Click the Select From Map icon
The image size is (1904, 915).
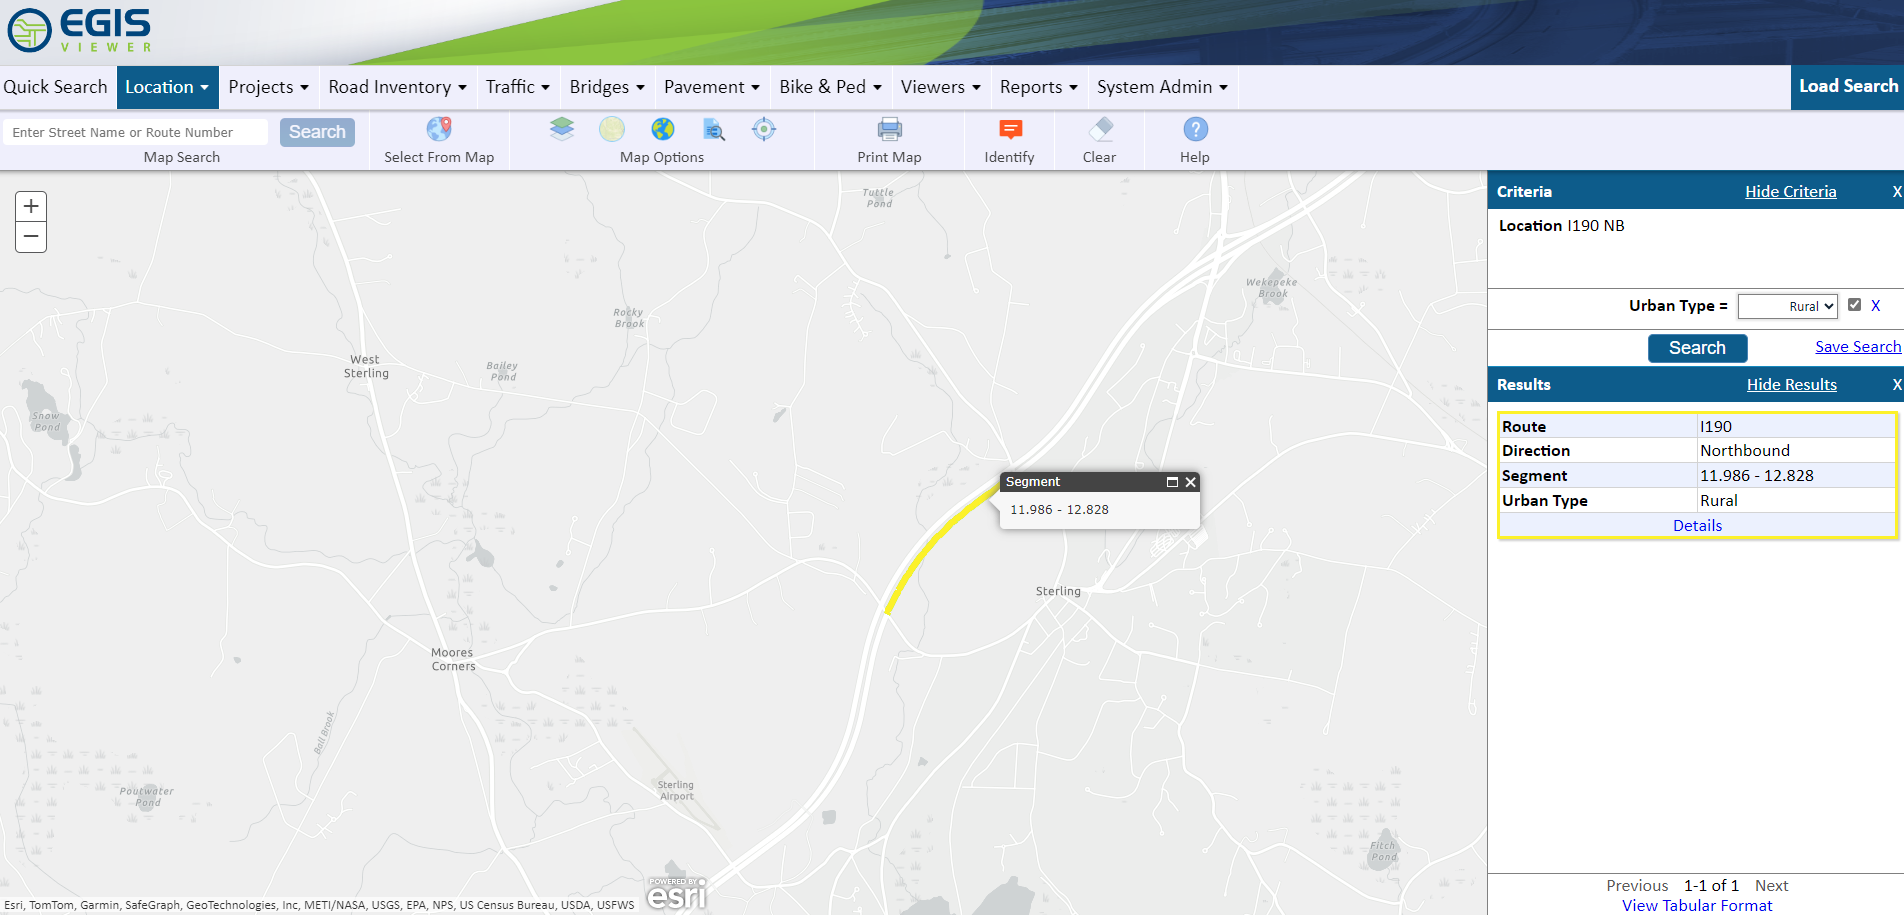click(438, 129)
